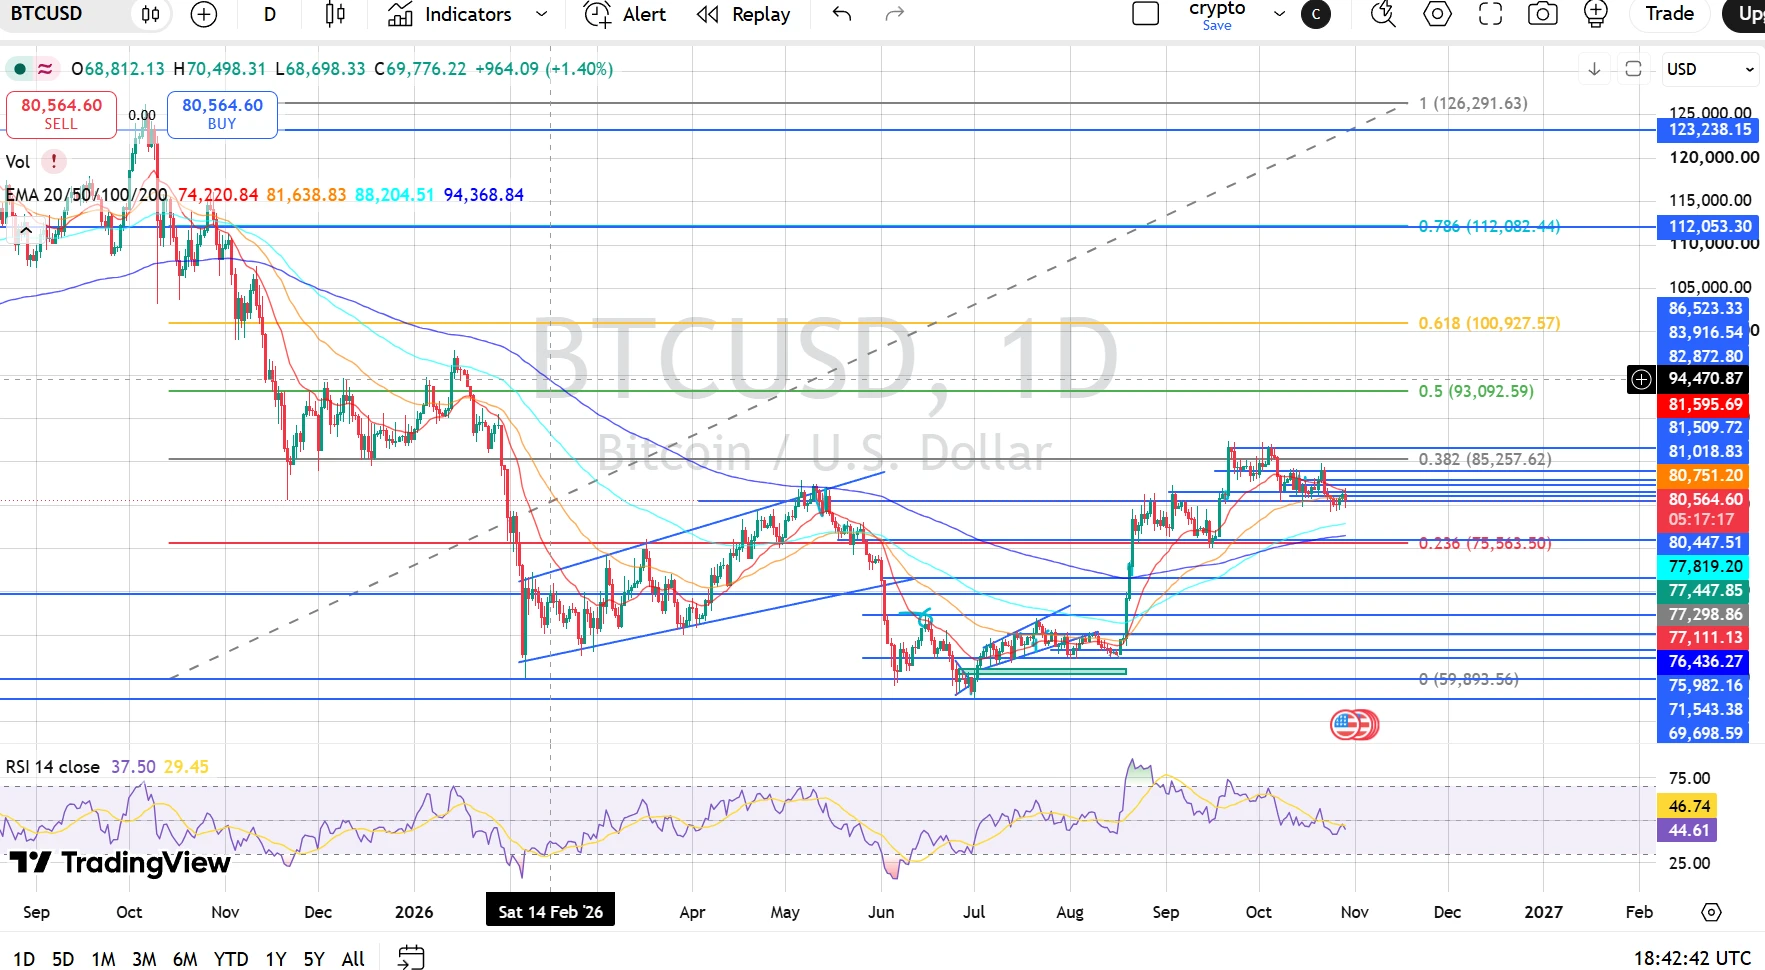Viewport: 1765px width, 970px height.
Task: Toggle the pane maximize icon beside USD
Action: (1633, 69)
